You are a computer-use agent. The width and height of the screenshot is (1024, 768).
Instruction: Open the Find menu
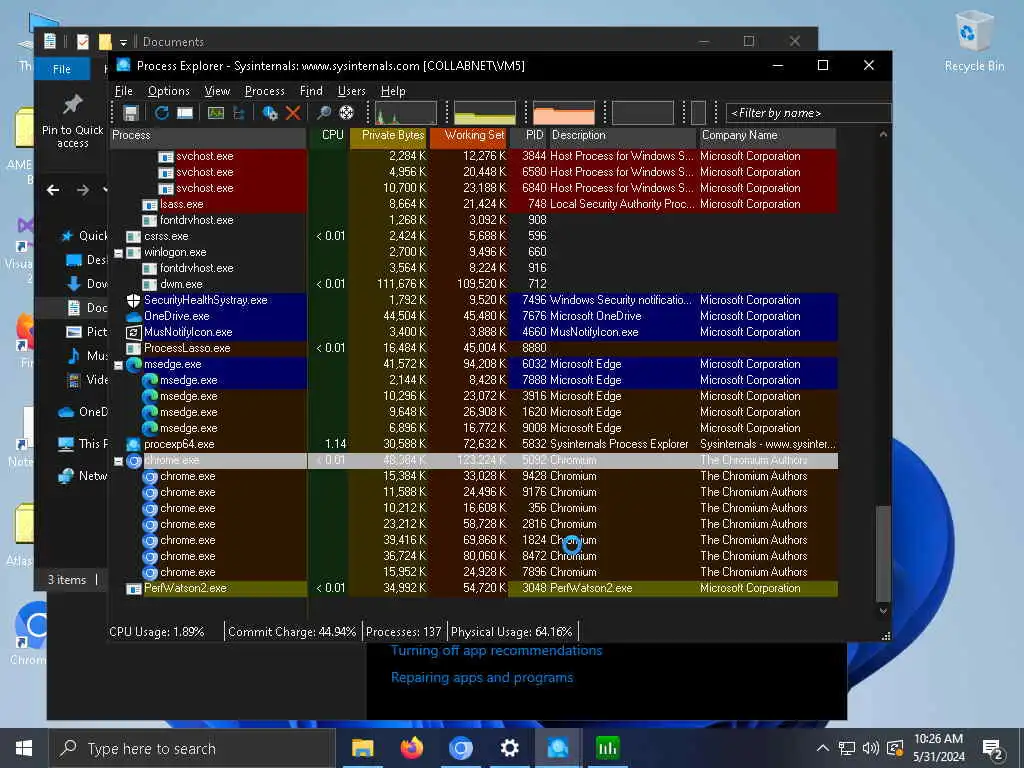point(311,91)
